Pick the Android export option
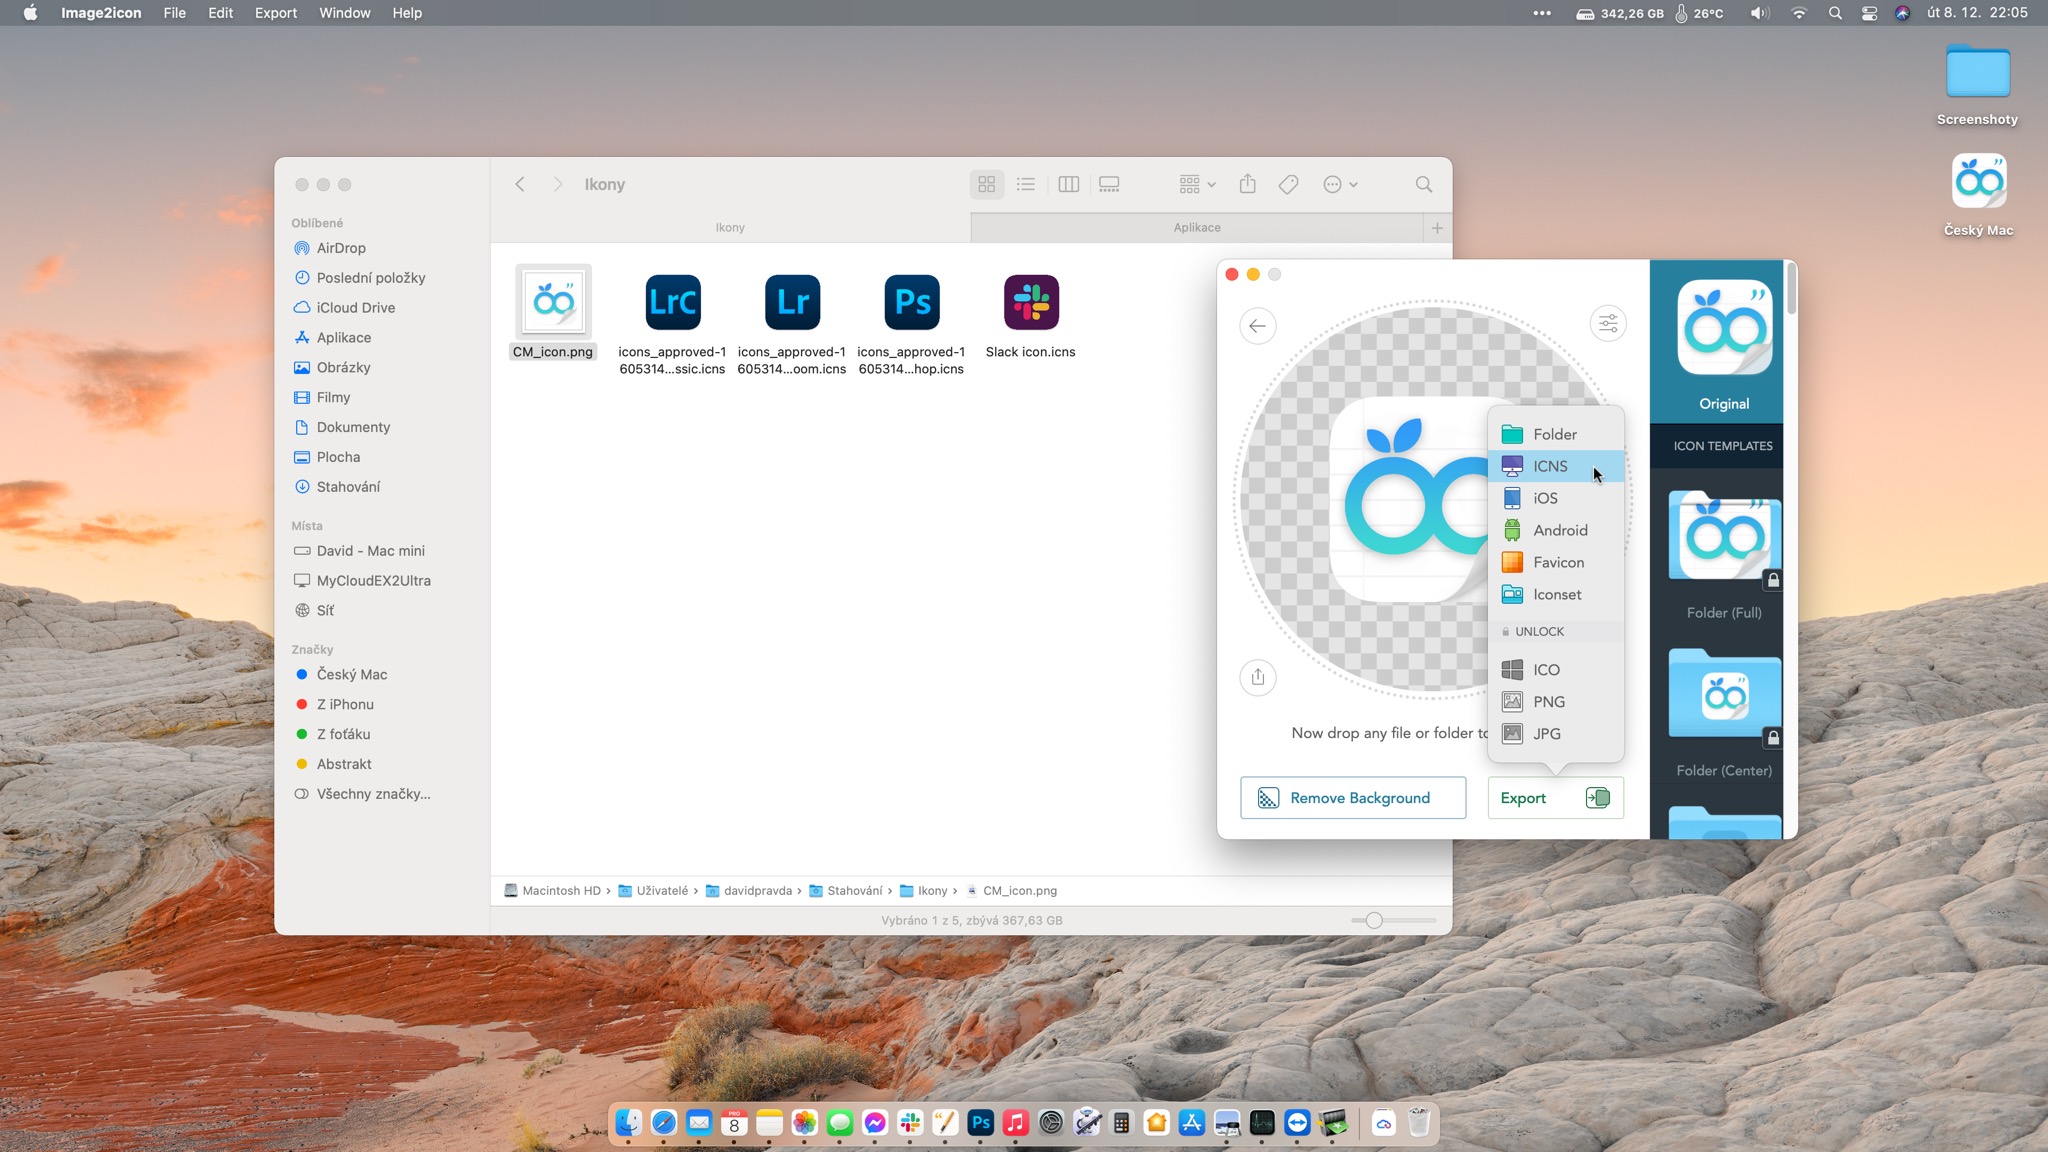 pyautogui.click(x=1559, y=530)
